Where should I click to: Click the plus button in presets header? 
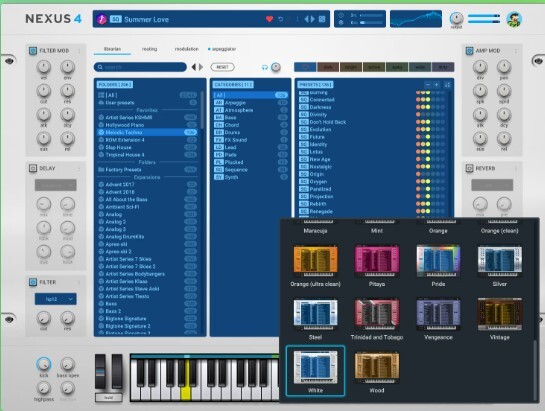coord(437,84)
